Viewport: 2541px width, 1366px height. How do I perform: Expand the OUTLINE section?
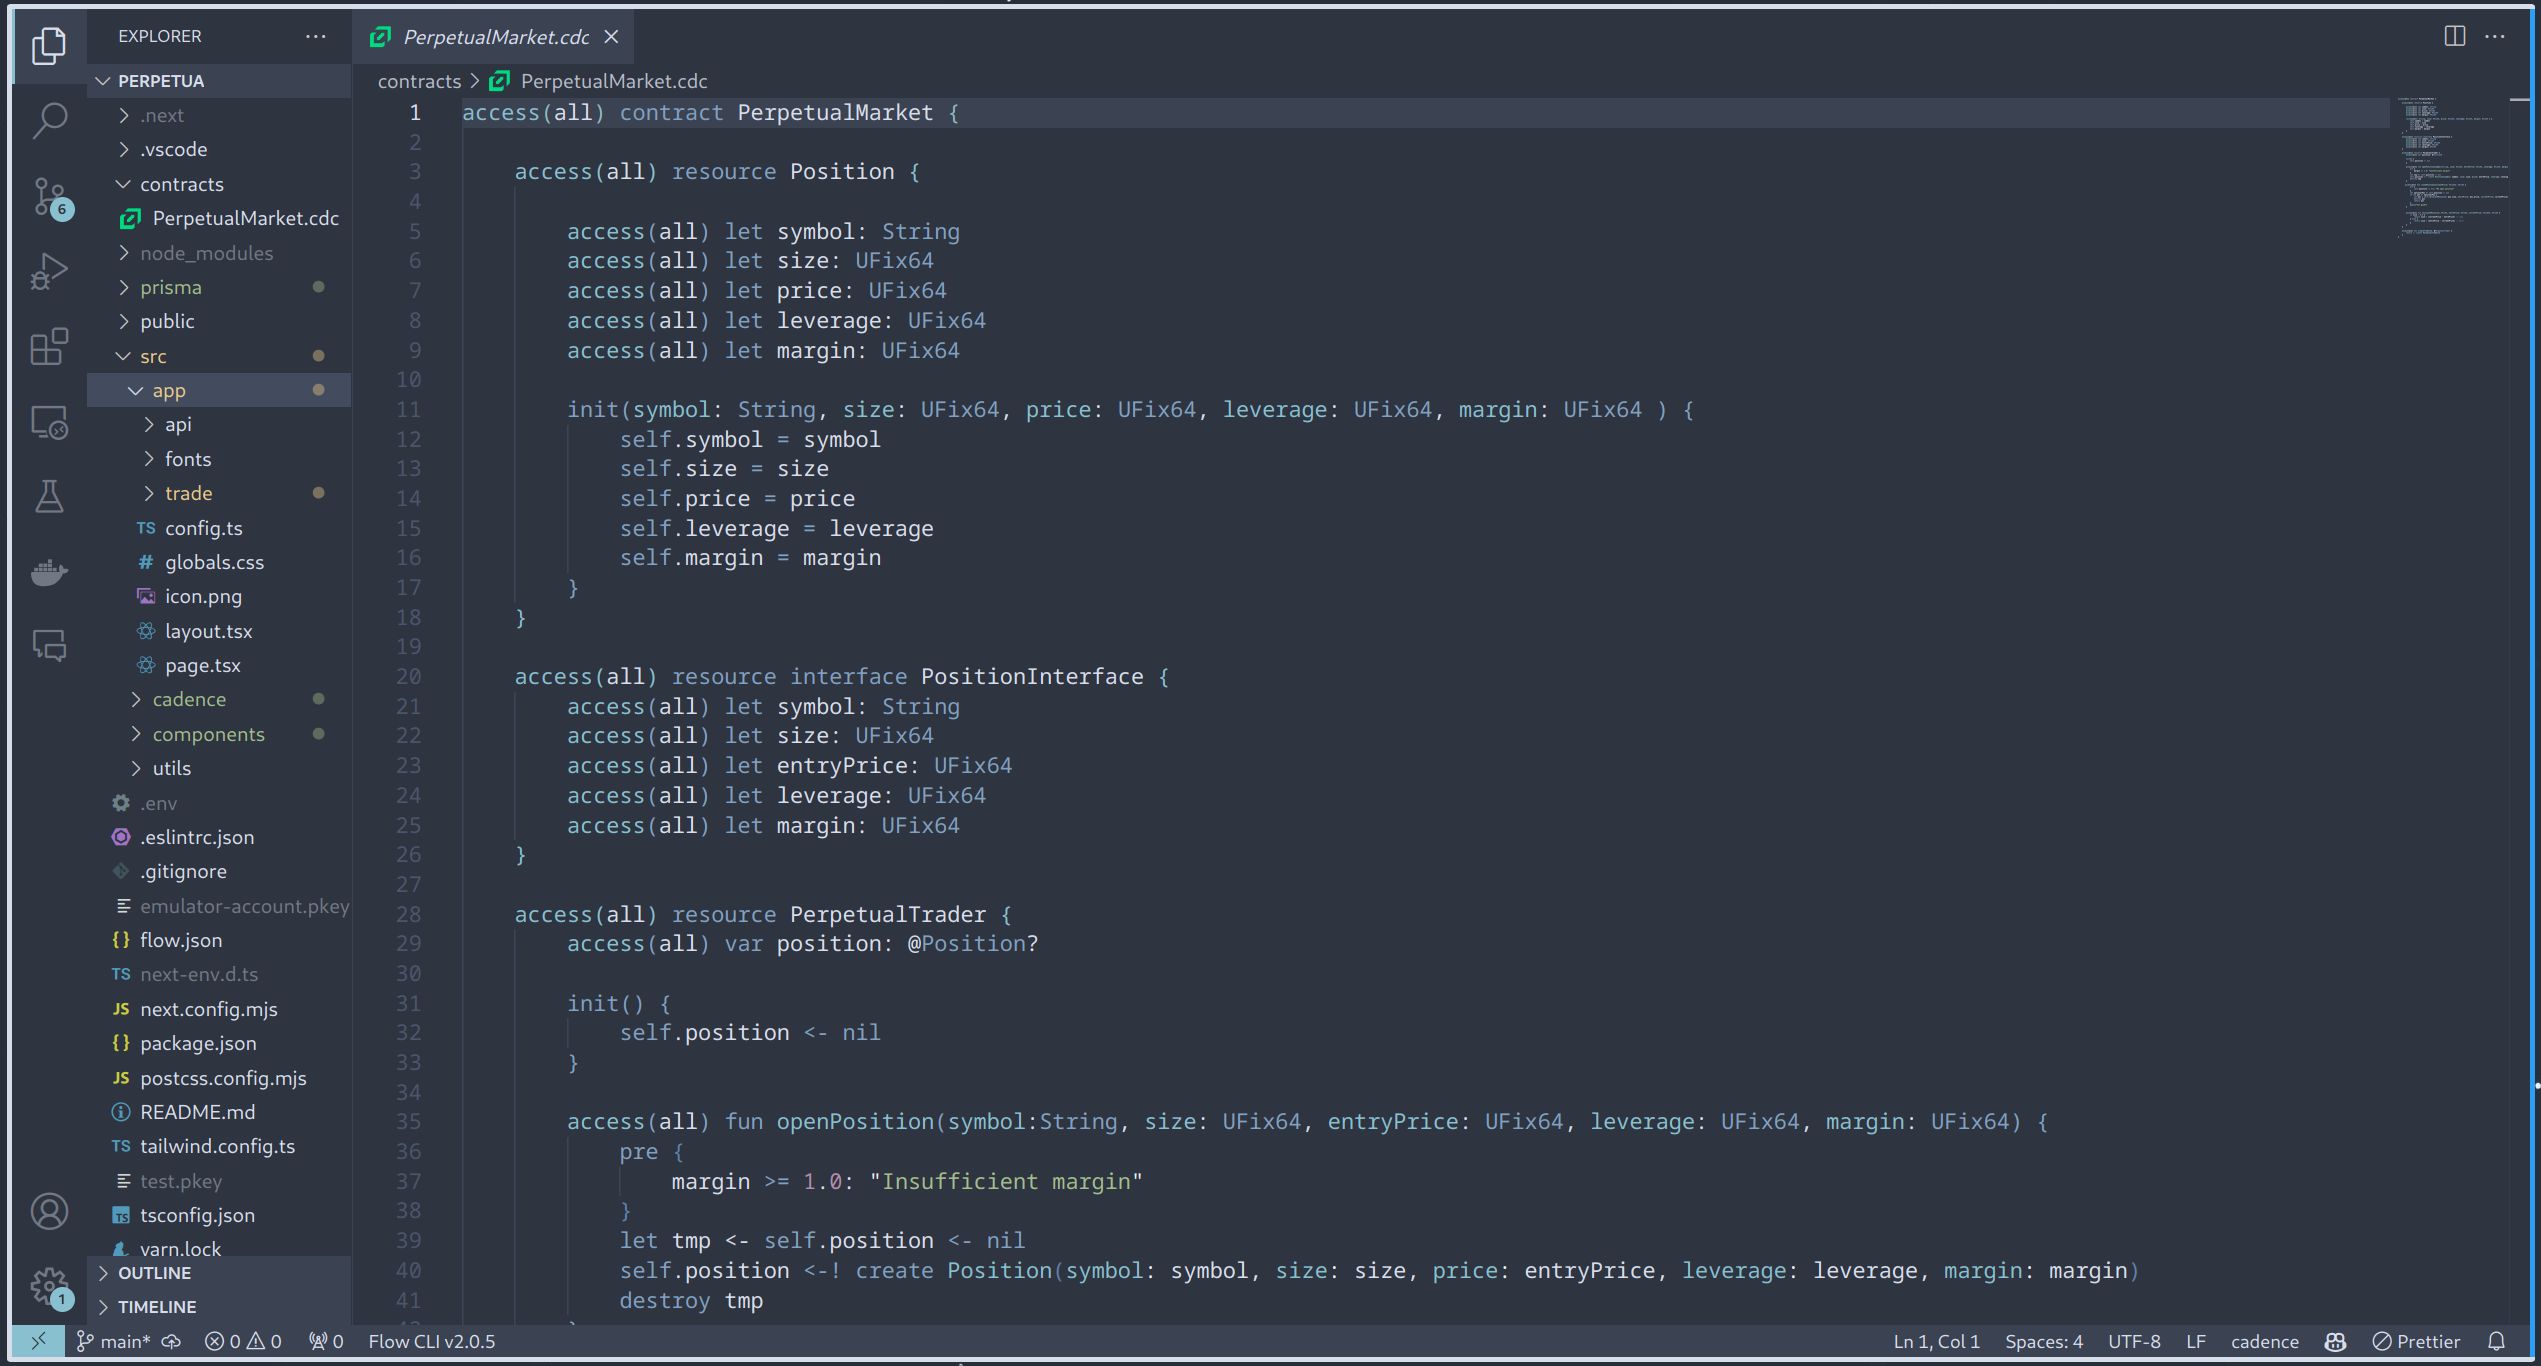[219, 1273]
